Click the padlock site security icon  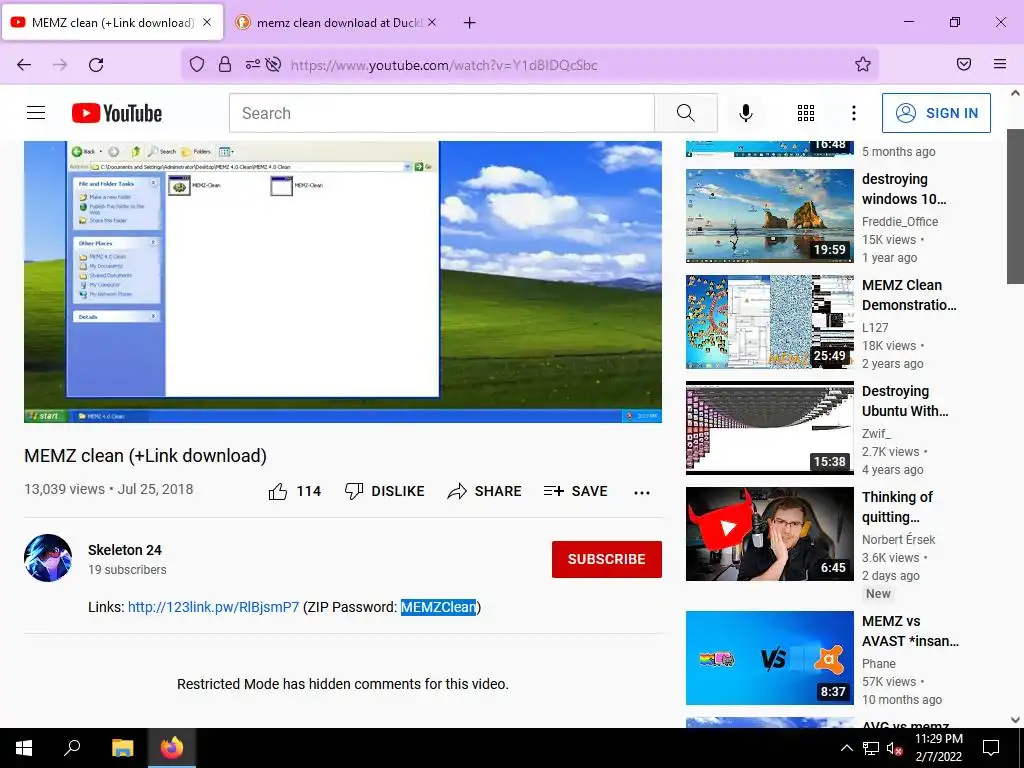pyautogui.click(x=225, y=64)
